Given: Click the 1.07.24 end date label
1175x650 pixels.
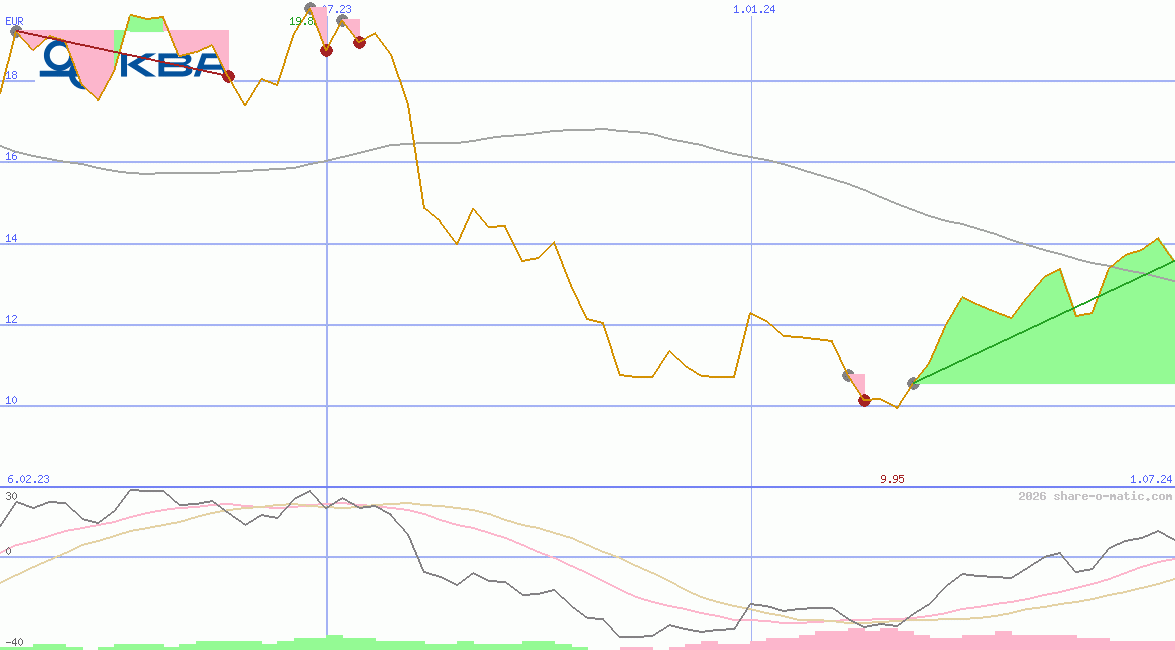Looking at the screenshot, I should [x=1150, y=479].
